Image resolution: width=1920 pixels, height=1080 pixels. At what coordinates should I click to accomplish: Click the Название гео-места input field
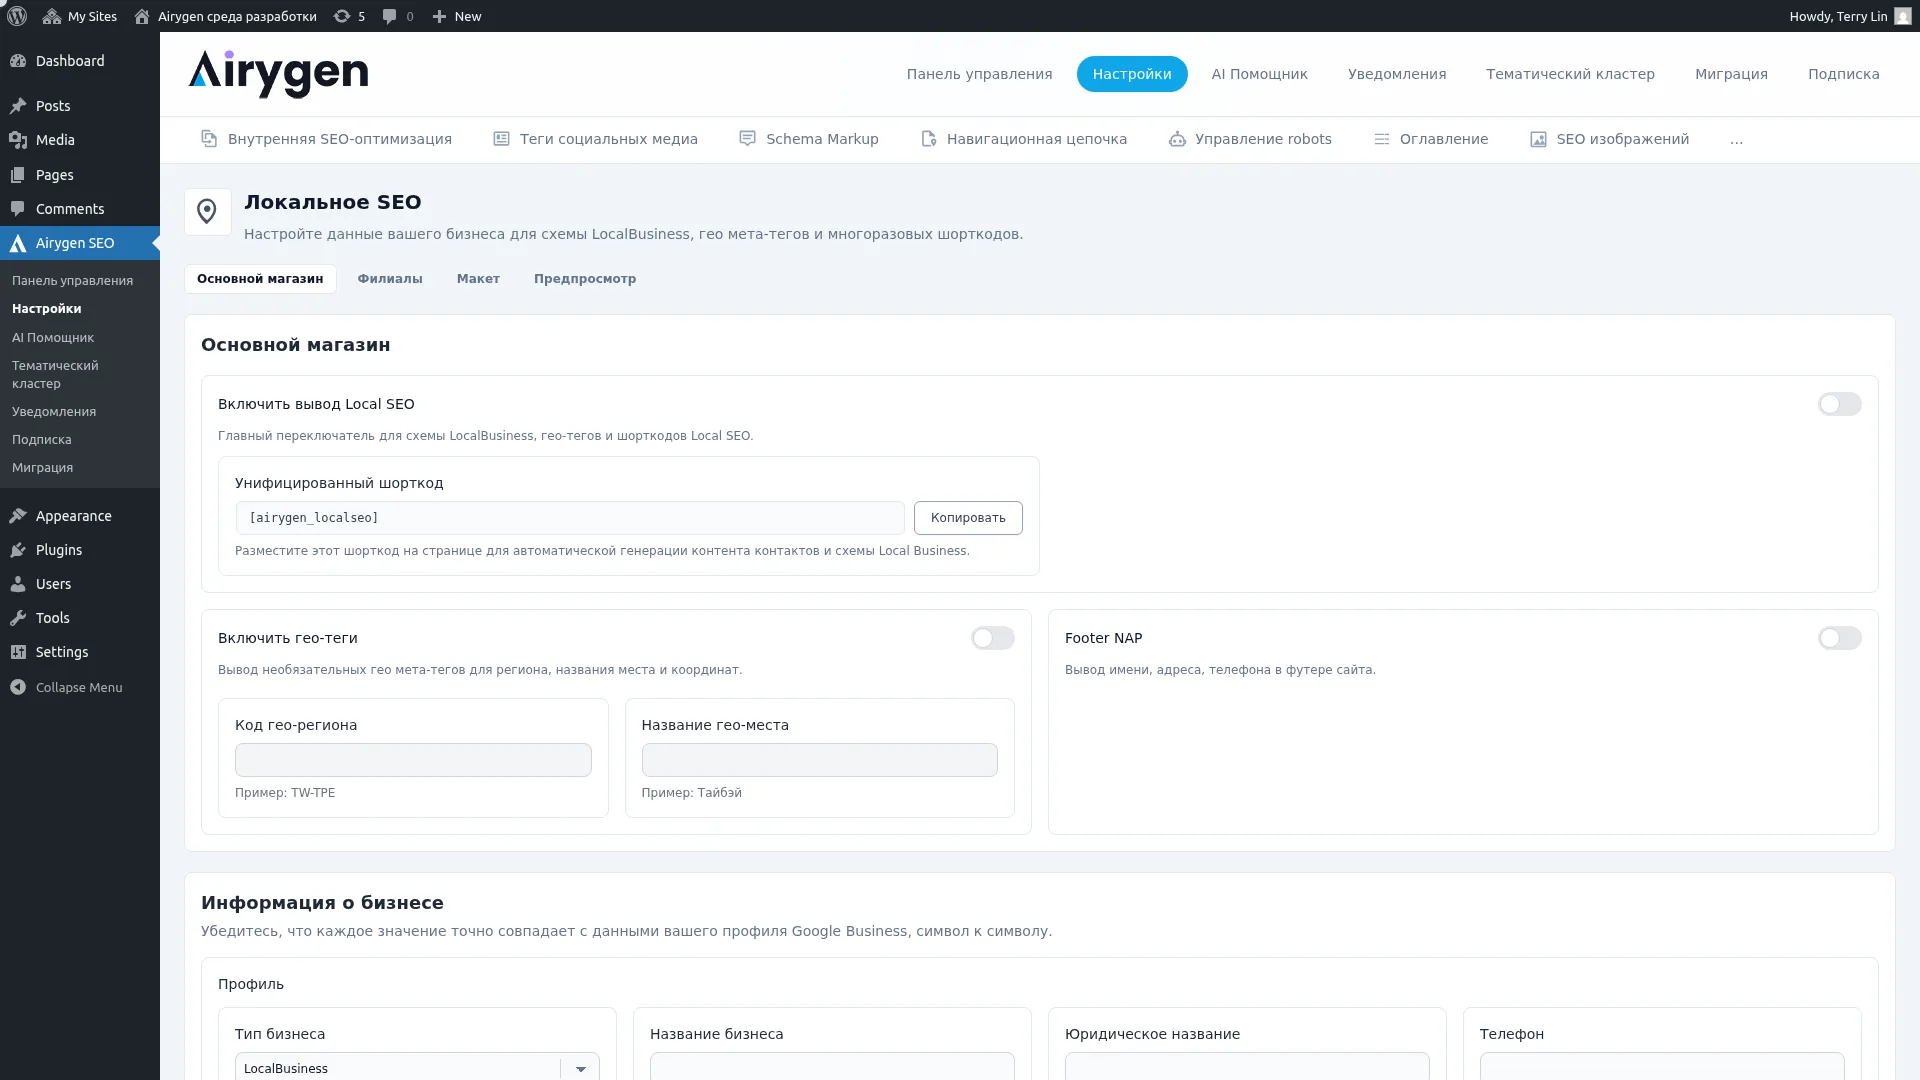point(819,760)
